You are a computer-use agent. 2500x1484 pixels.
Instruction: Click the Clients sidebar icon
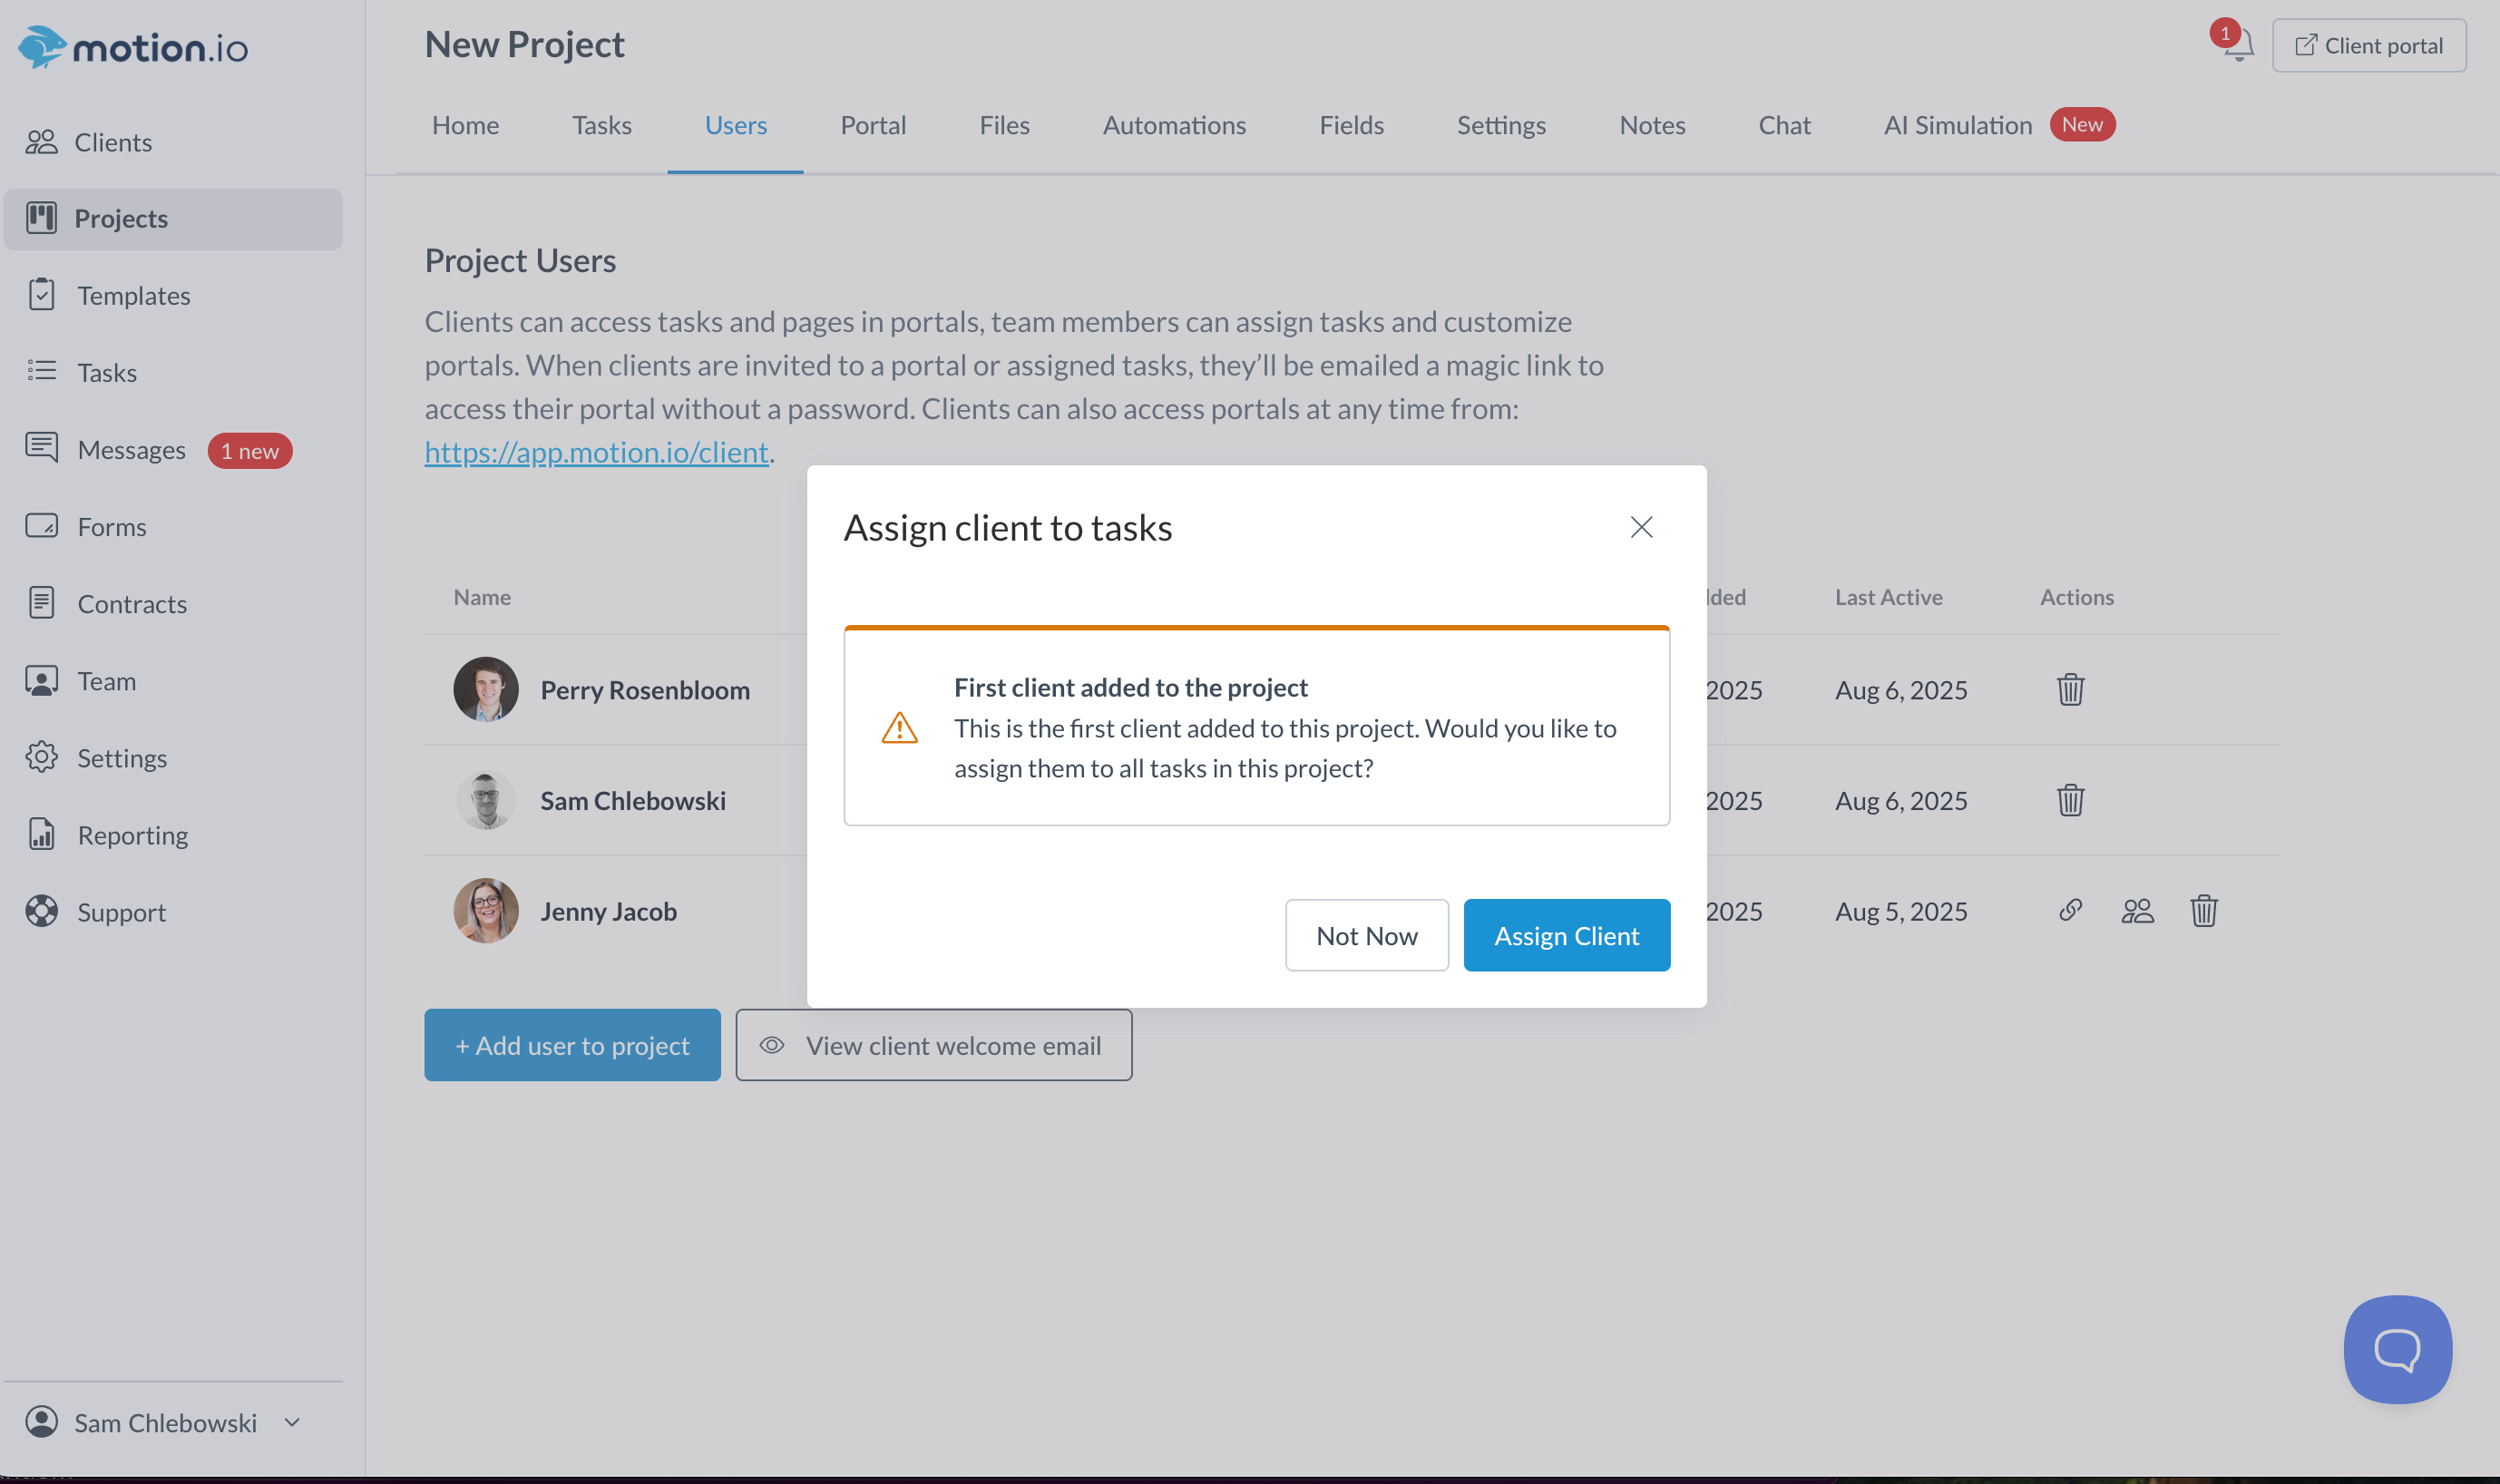pos(41,142)
